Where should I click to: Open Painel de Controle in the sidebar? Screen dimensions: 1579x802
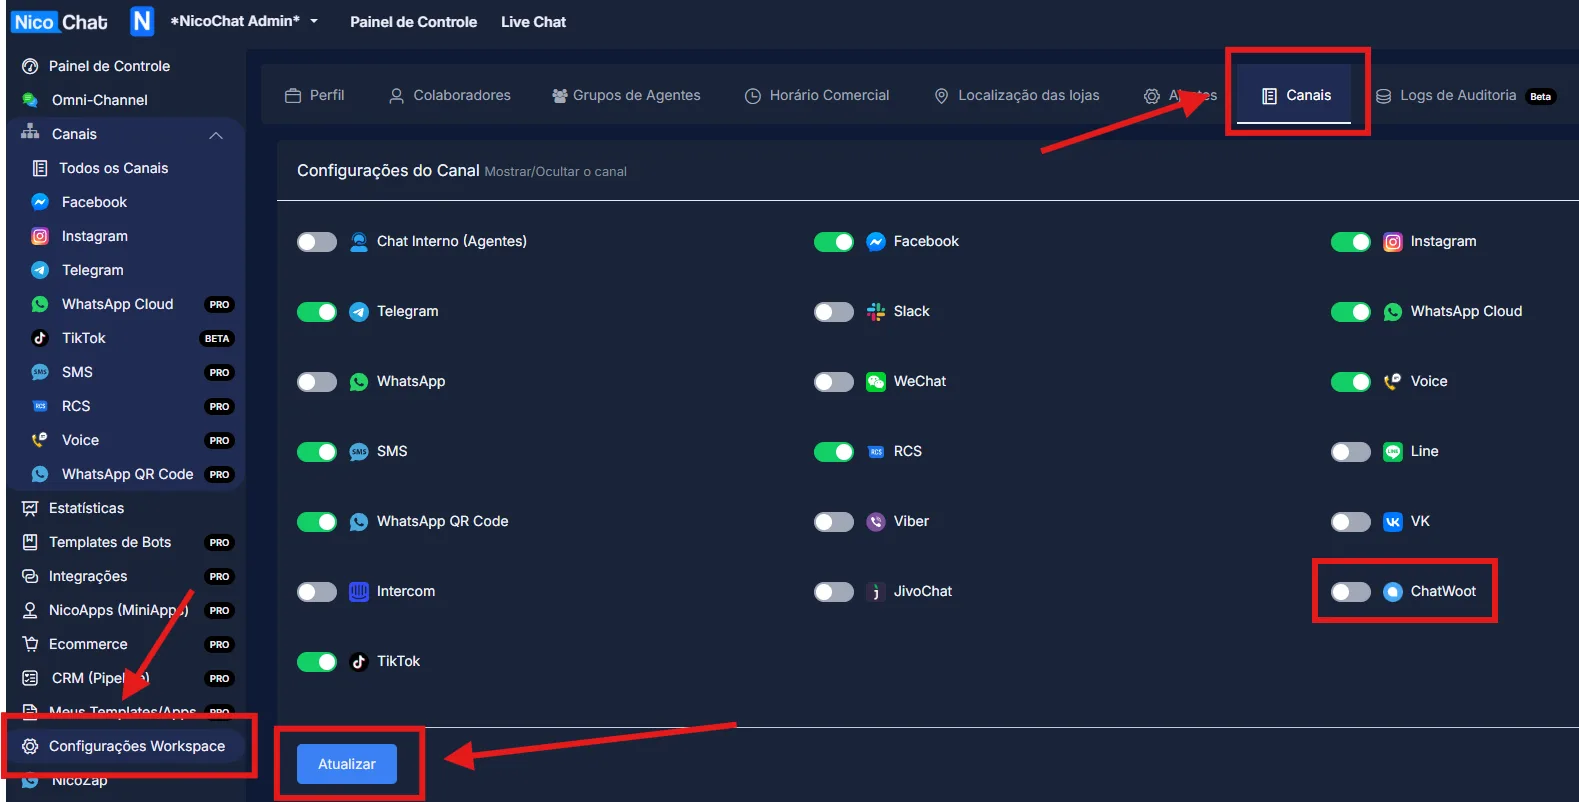[110, 66]
